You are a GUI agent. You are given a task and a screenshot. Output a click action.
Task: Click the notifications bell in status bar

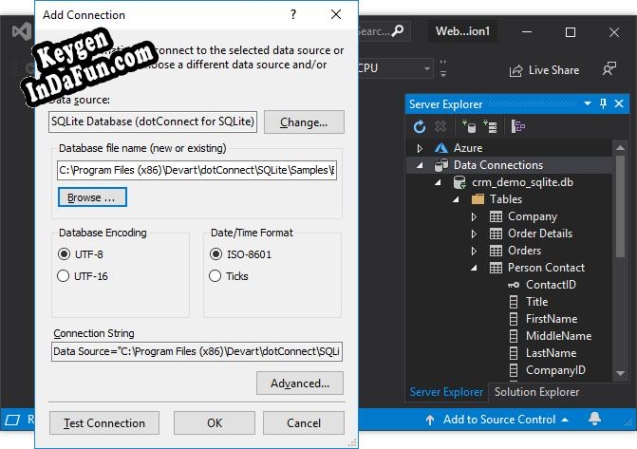(x=595, y=419)
